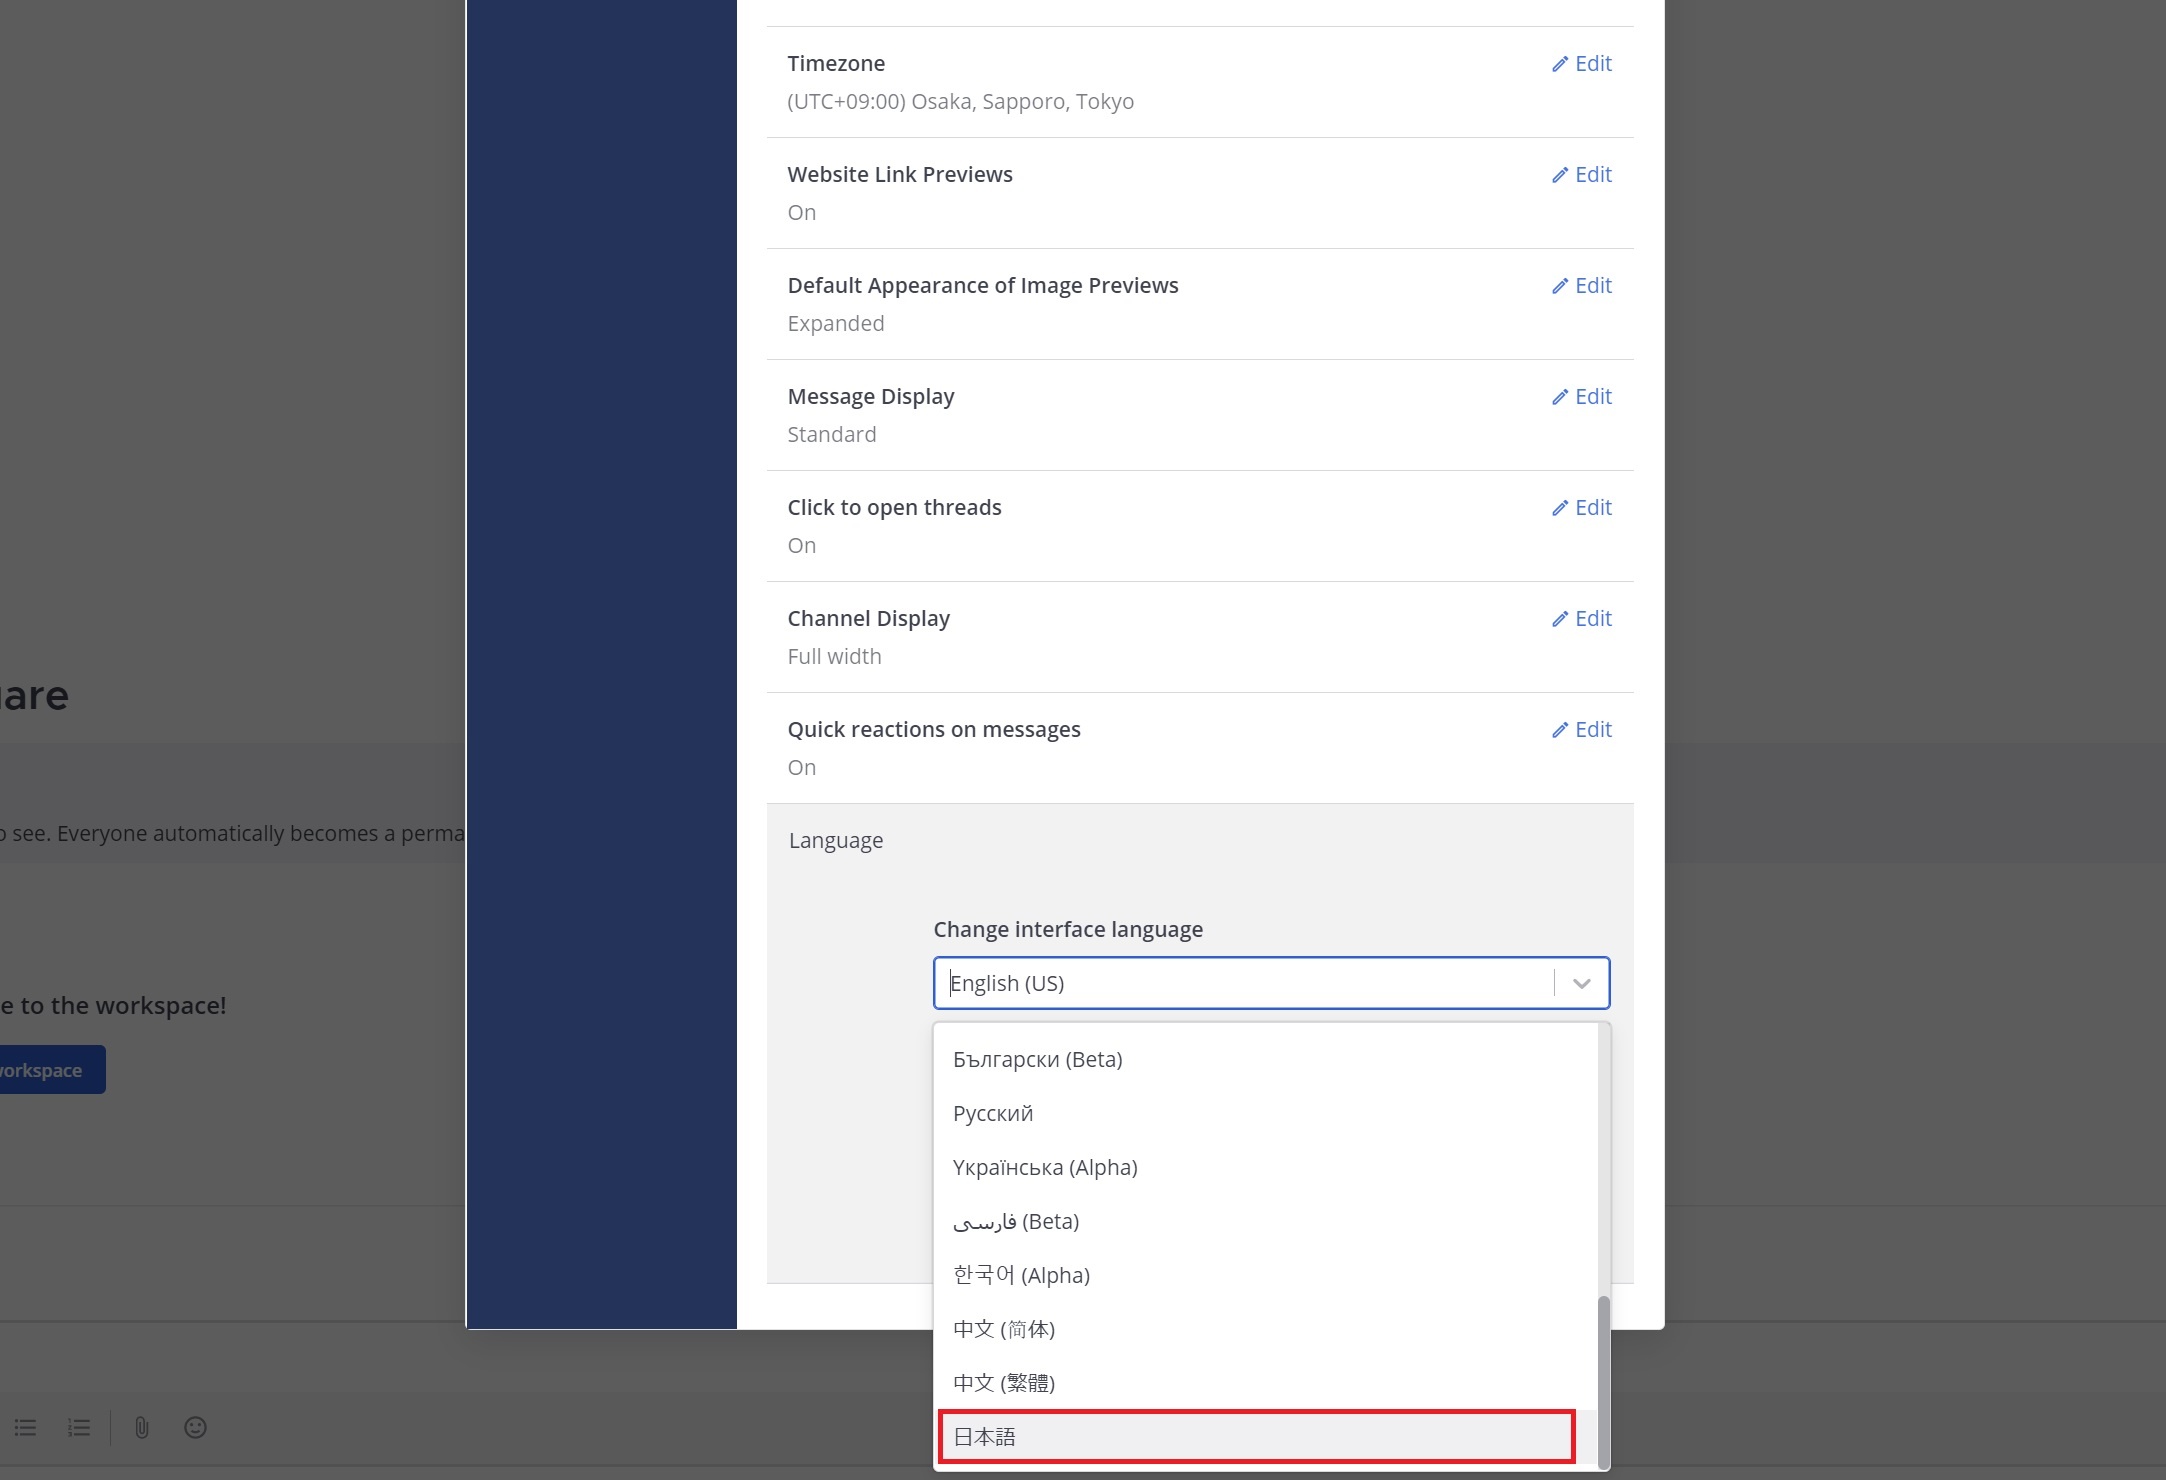Edit the Message Display setting
The image size is (2166, 1480).
point(1582,397)
